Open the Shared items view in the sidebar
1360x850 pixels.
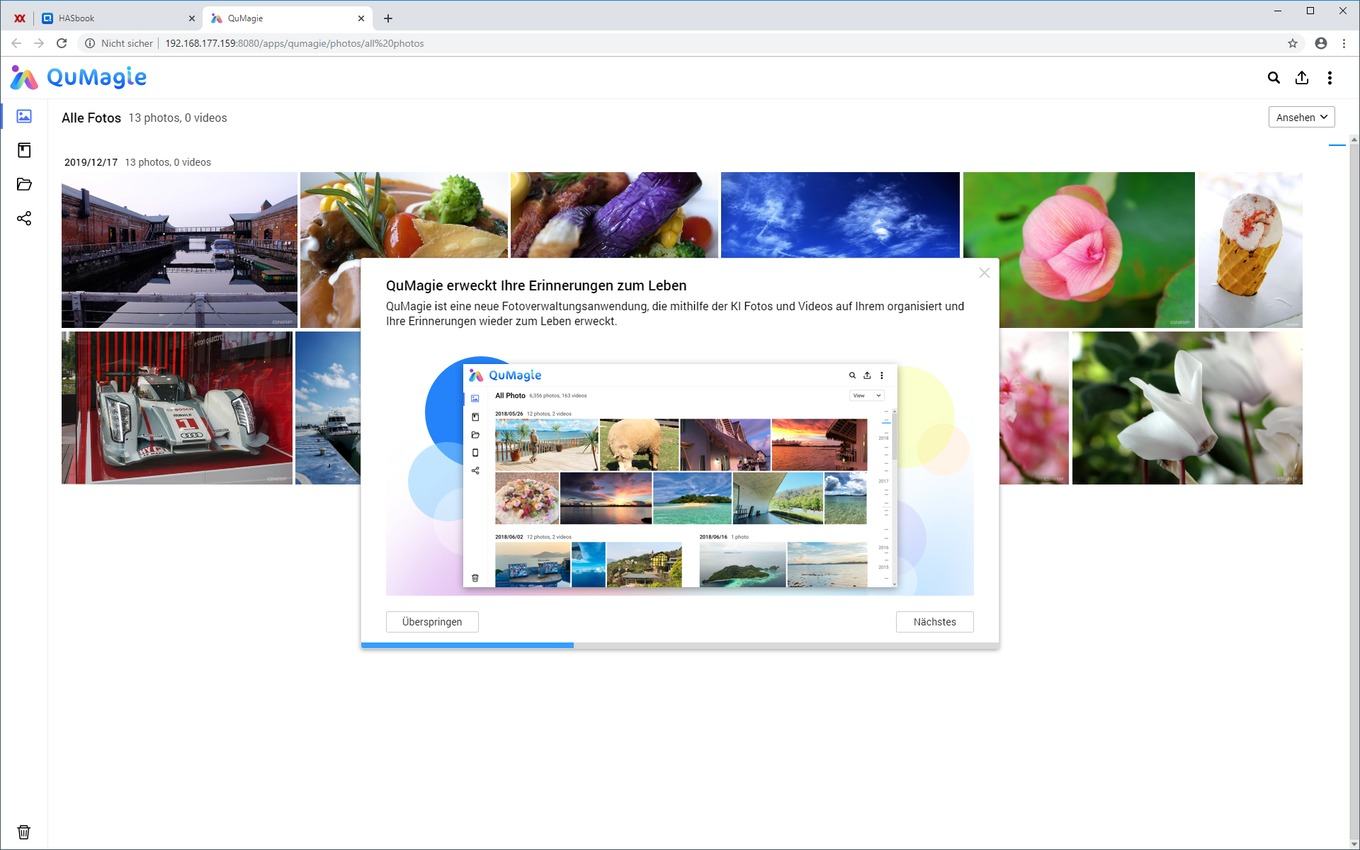click(24, 218)
